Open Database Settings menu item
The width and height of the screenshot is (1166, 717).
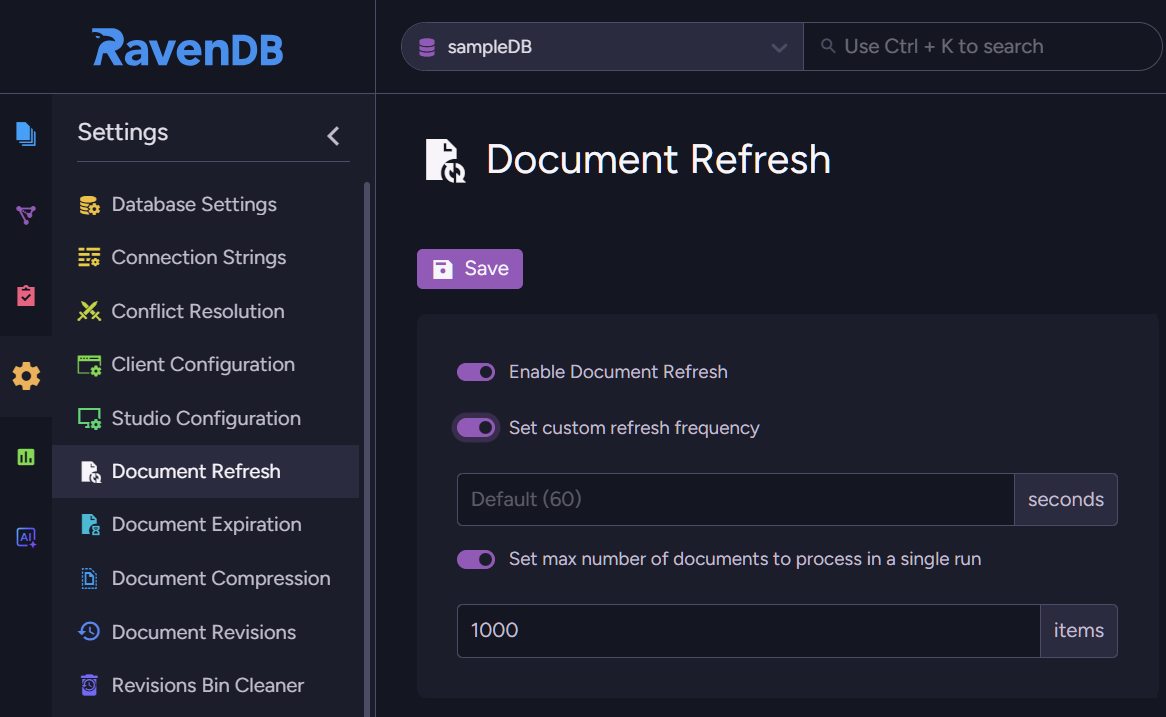(x=205, y=205)
